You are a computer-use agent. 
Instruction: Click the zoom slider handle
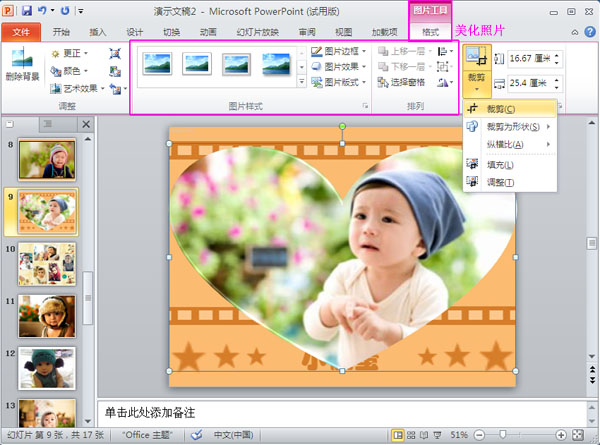tap(503, 435)
